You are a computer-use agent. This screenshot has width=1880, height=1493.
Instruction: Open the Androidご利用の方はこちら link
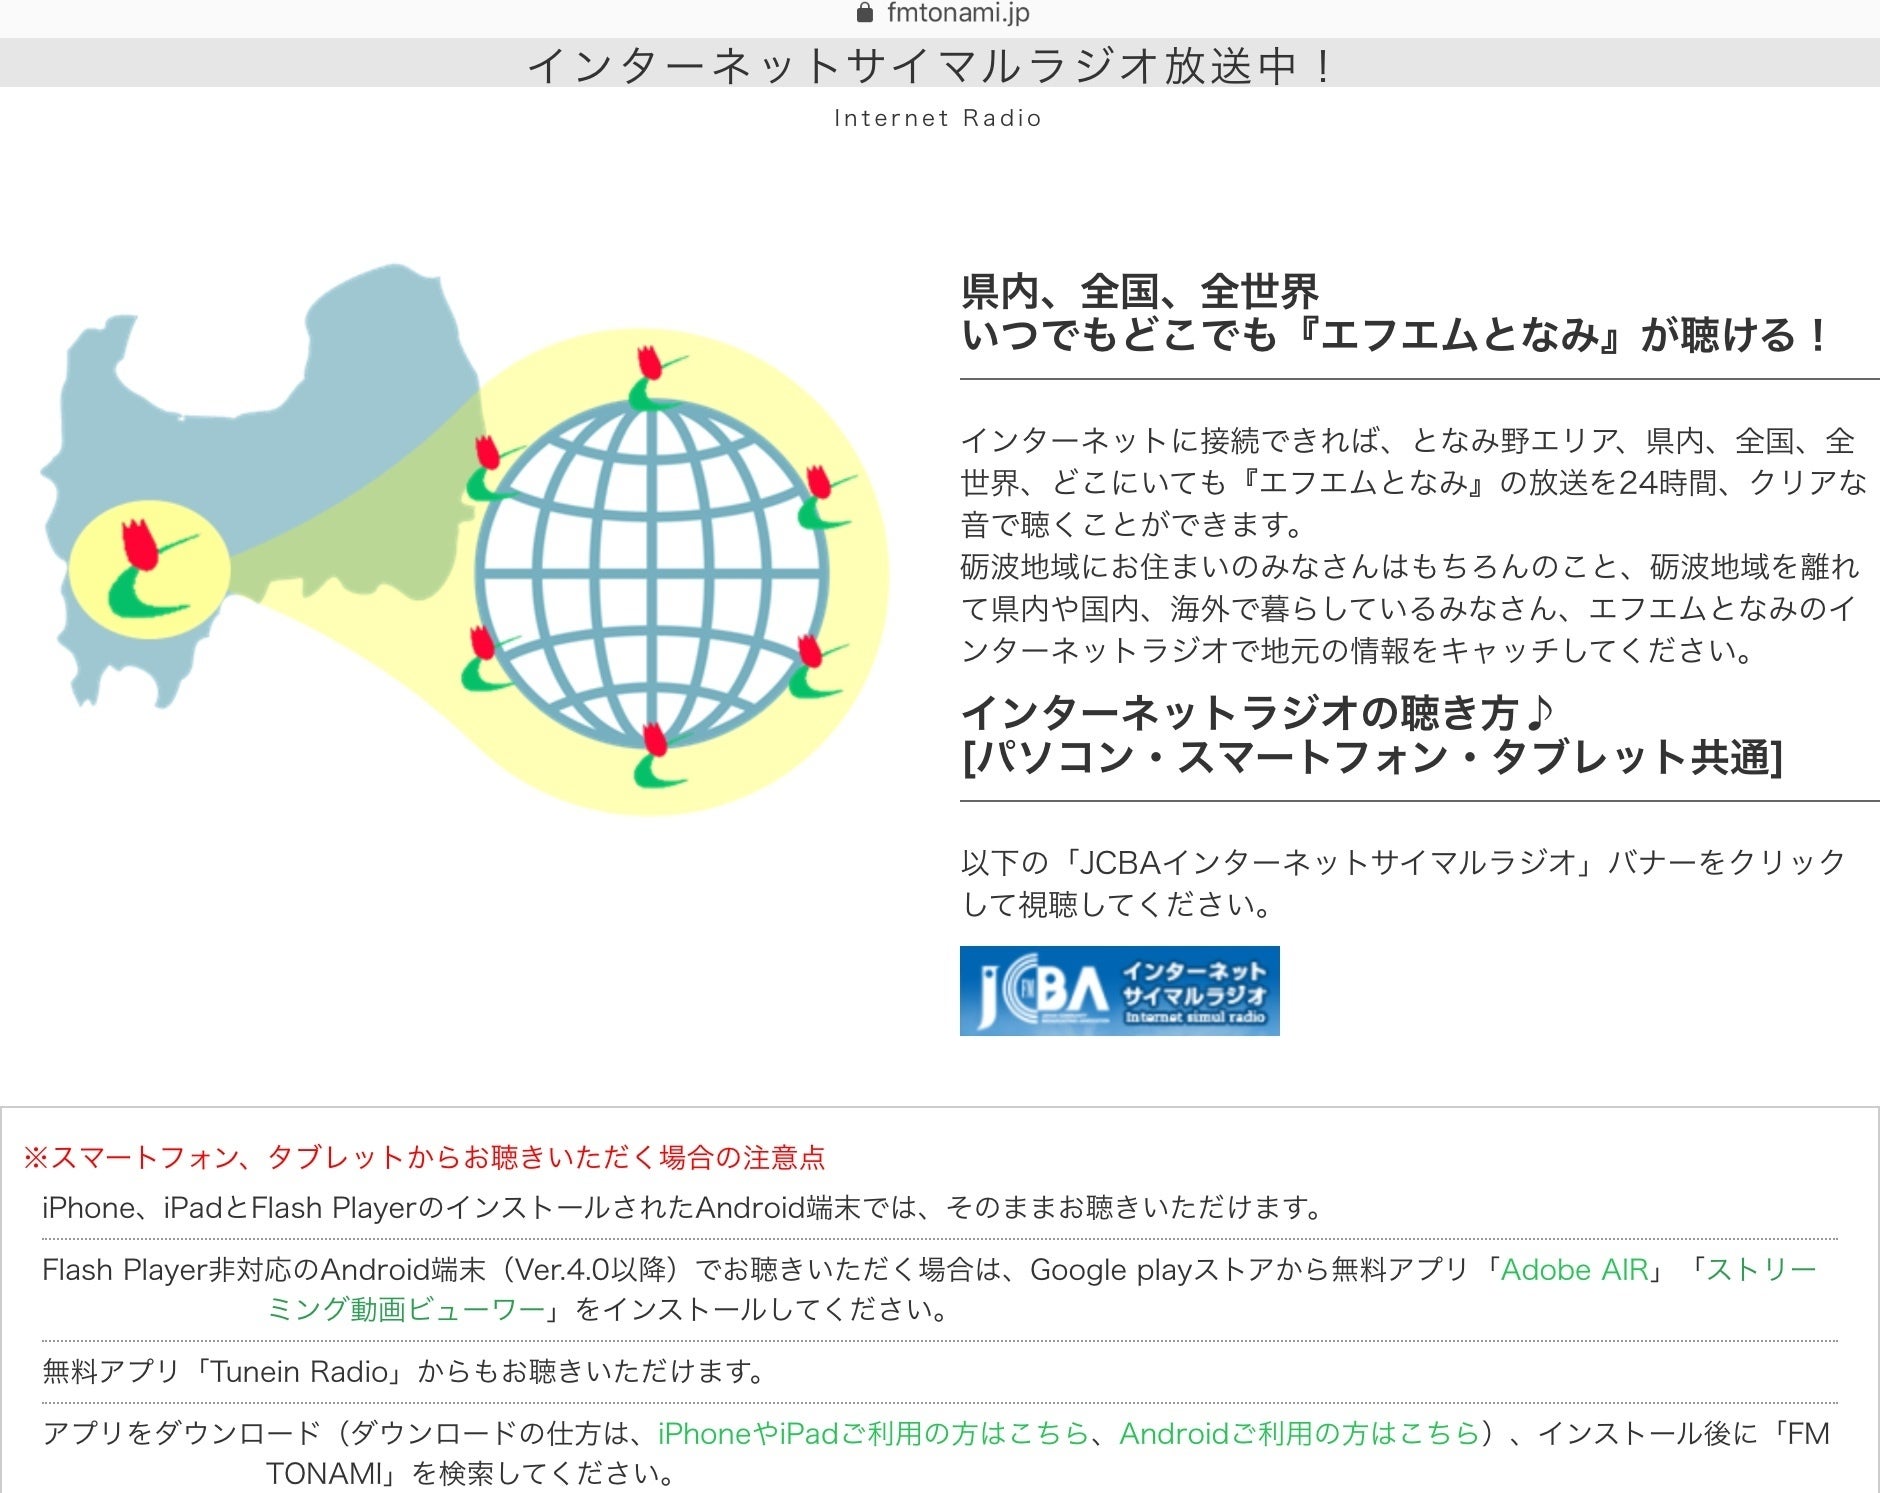coord(1299,1433)
